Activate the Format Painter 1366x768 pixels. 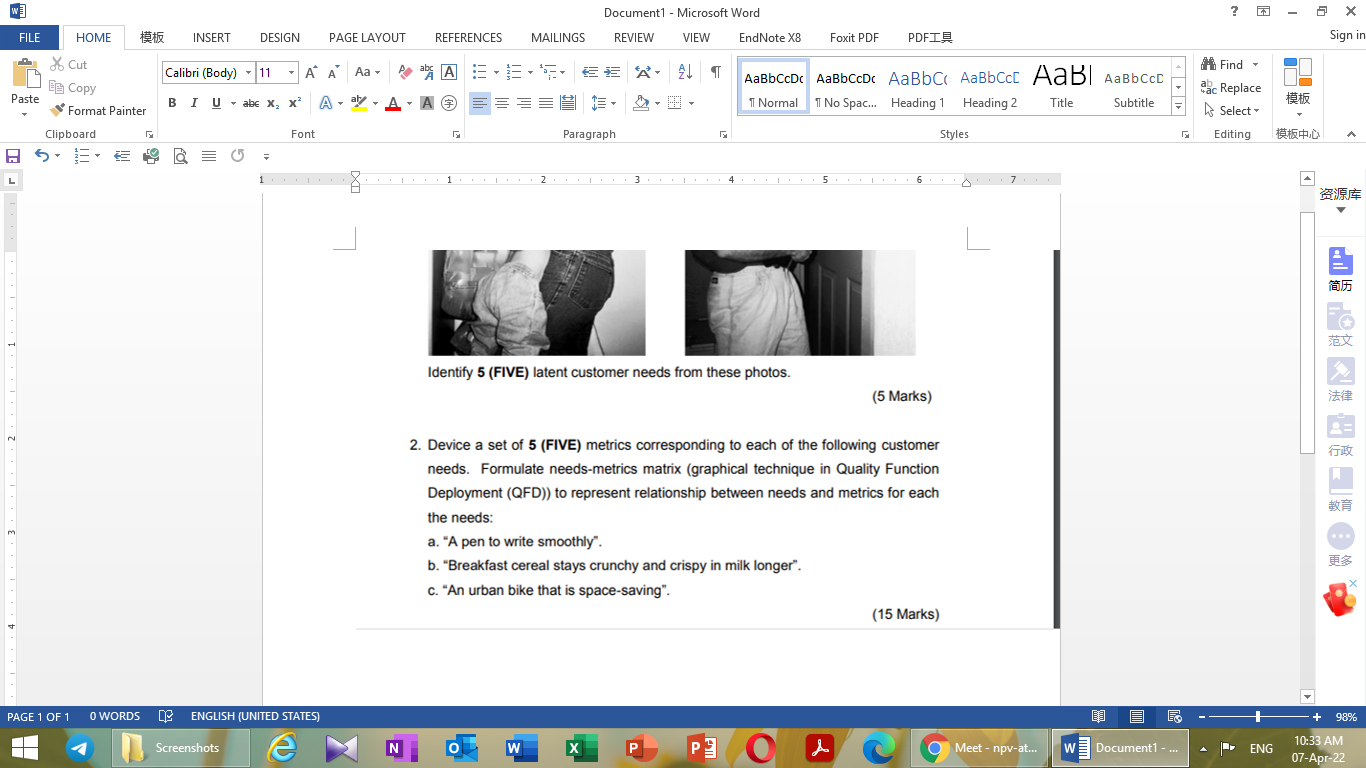pyautogui.click(x=98, y=110)
